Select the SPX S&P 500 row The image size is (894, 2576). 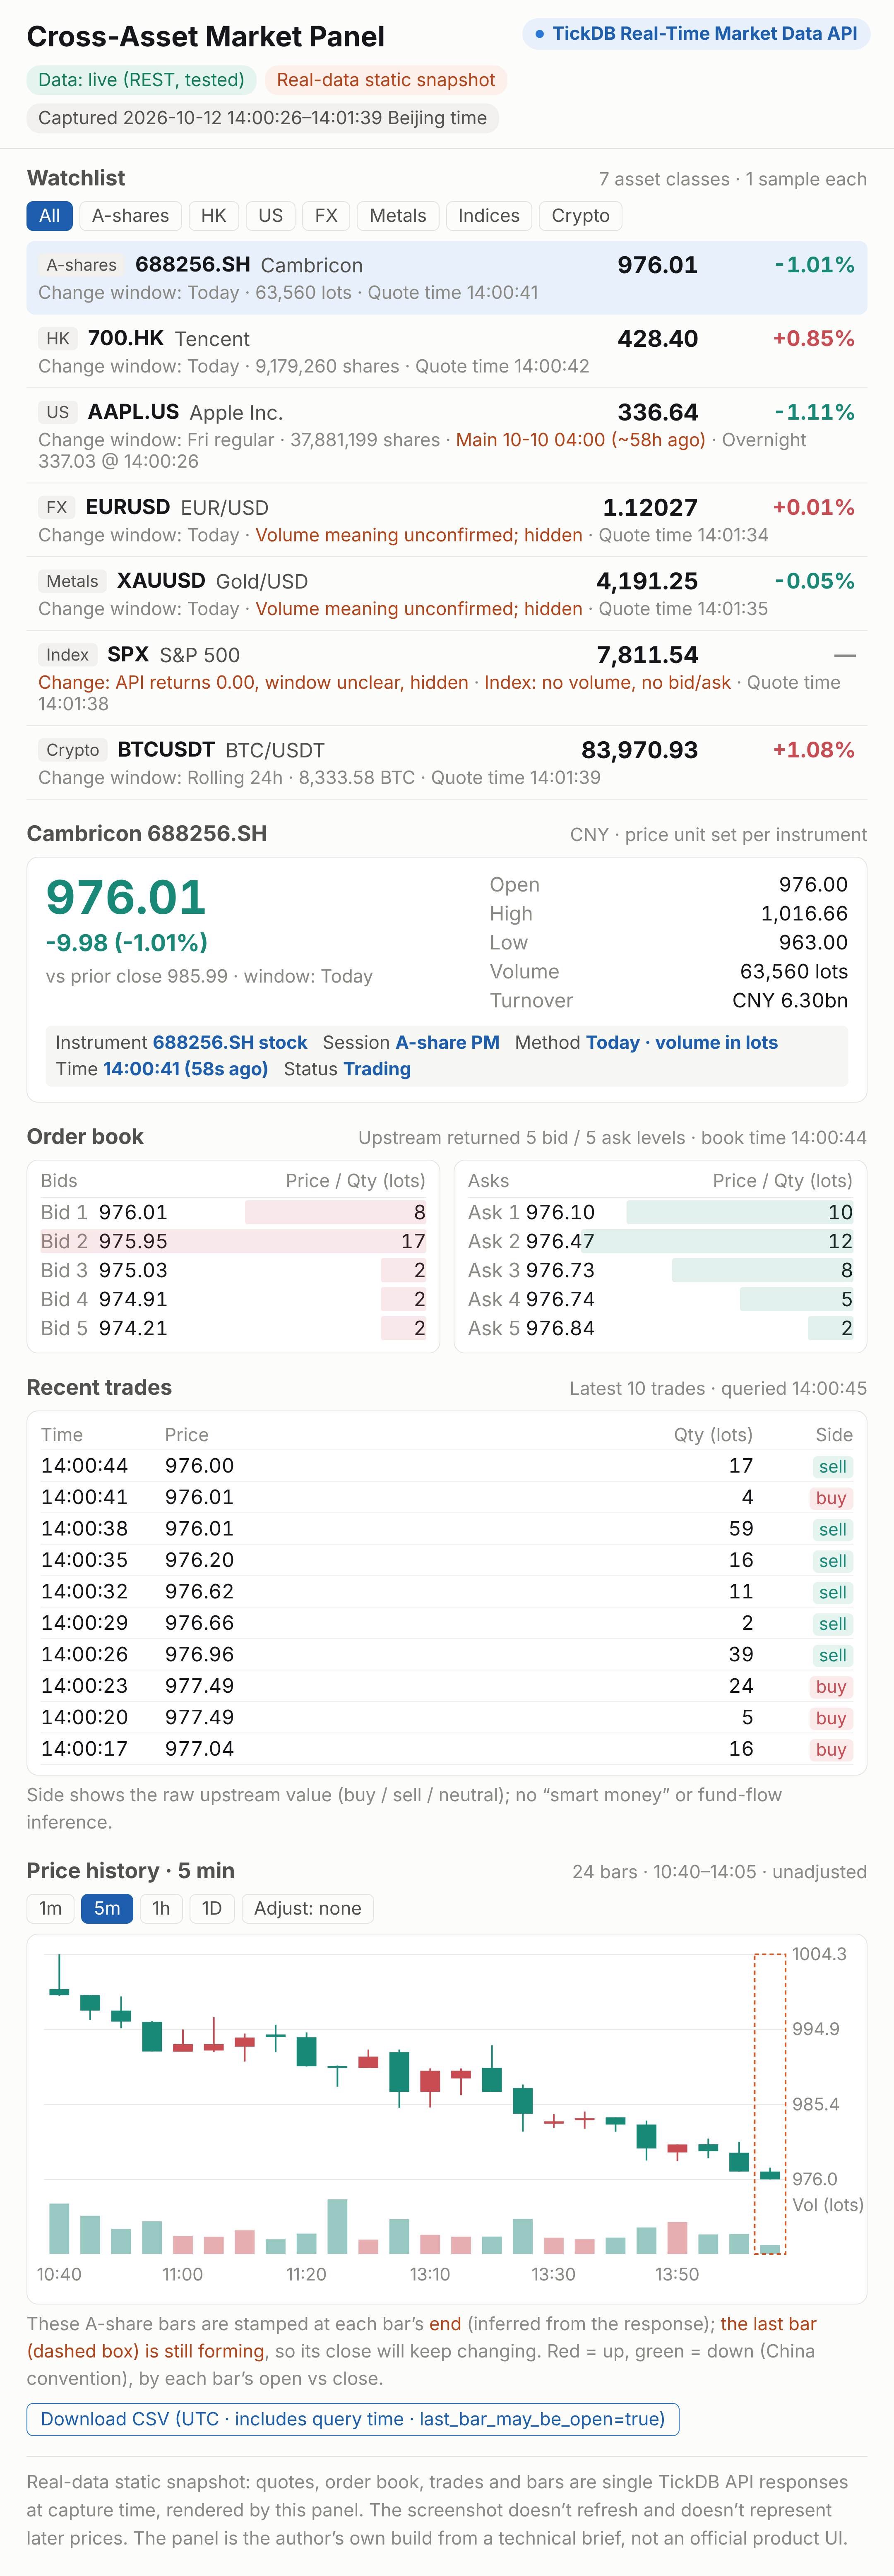point(447,678)
